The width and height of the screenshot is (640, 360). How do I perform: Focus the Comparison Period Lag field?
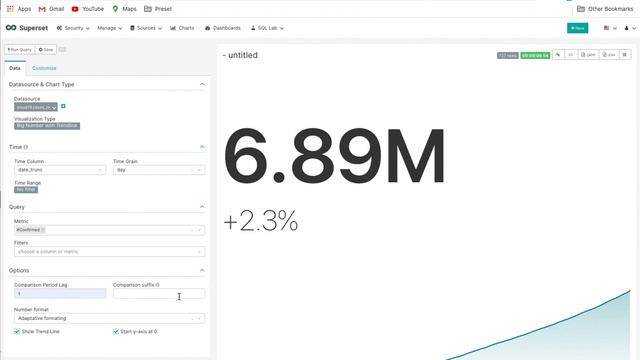coord(60,293)
